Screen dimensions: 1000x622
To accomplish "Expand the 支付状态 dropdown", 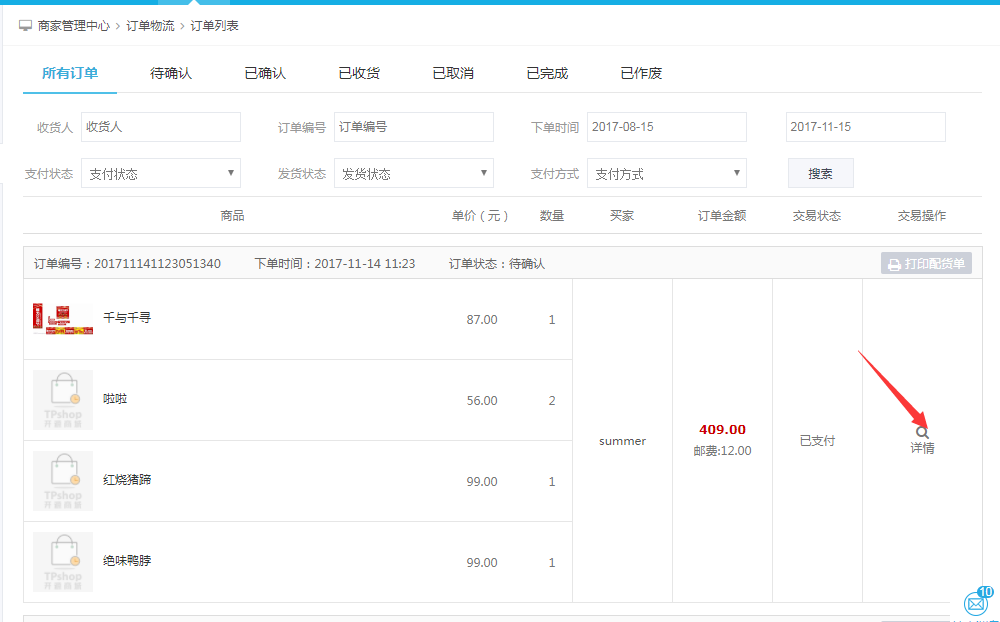I will pyautogui.click(x=160, y=173).
